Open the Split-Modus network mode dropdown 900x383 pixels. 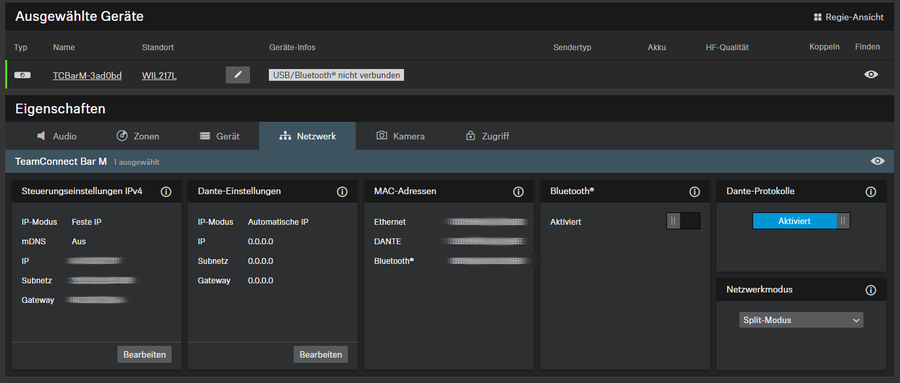click(x=801, y=320)
